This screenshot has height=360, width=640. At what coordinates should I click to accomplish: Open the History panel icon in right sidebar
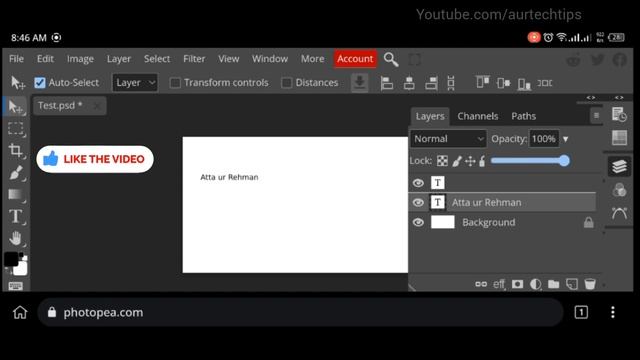[x=619, y=115]
